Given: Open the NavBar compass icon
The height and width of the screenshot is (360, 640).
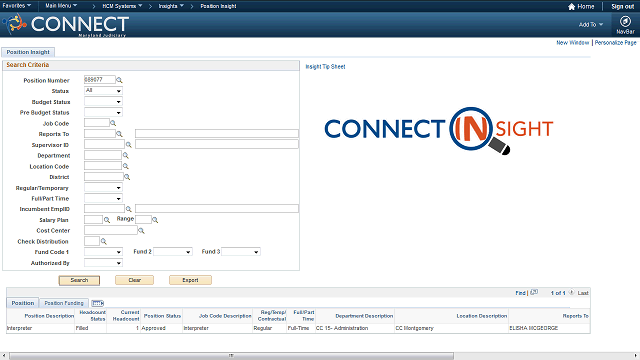Looking at the screenshot, I should click(x=625, y=21).
